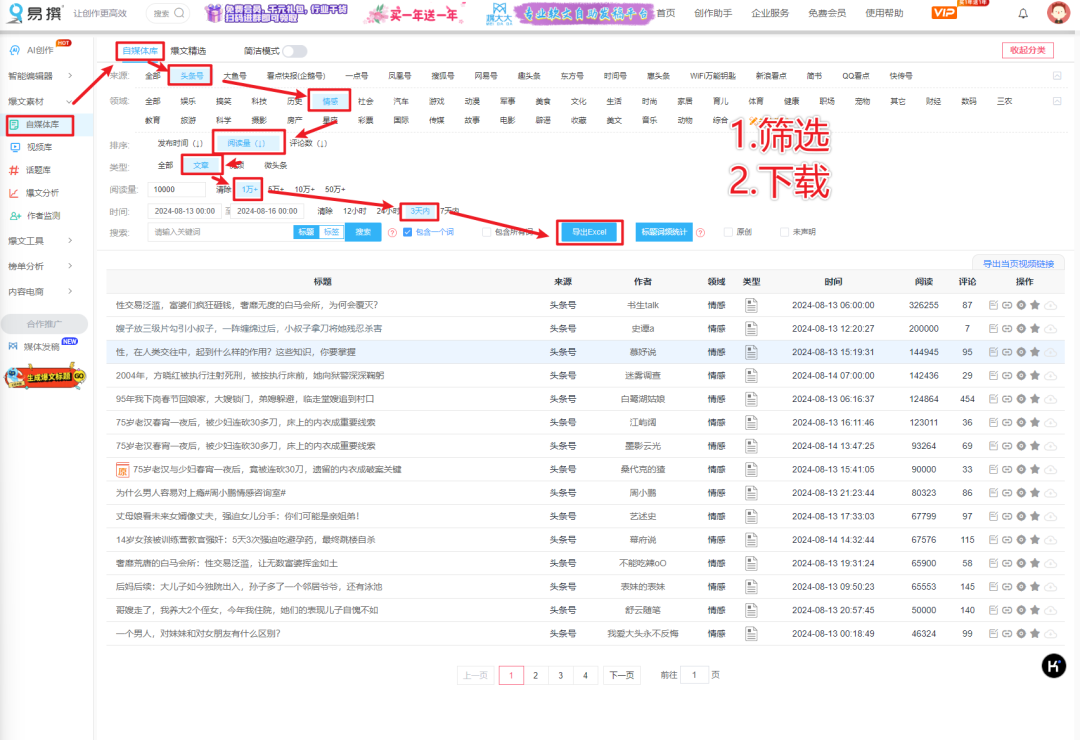
Task: Expand 榜单分析 sidebar menu
Action: (x=40, y=266)
